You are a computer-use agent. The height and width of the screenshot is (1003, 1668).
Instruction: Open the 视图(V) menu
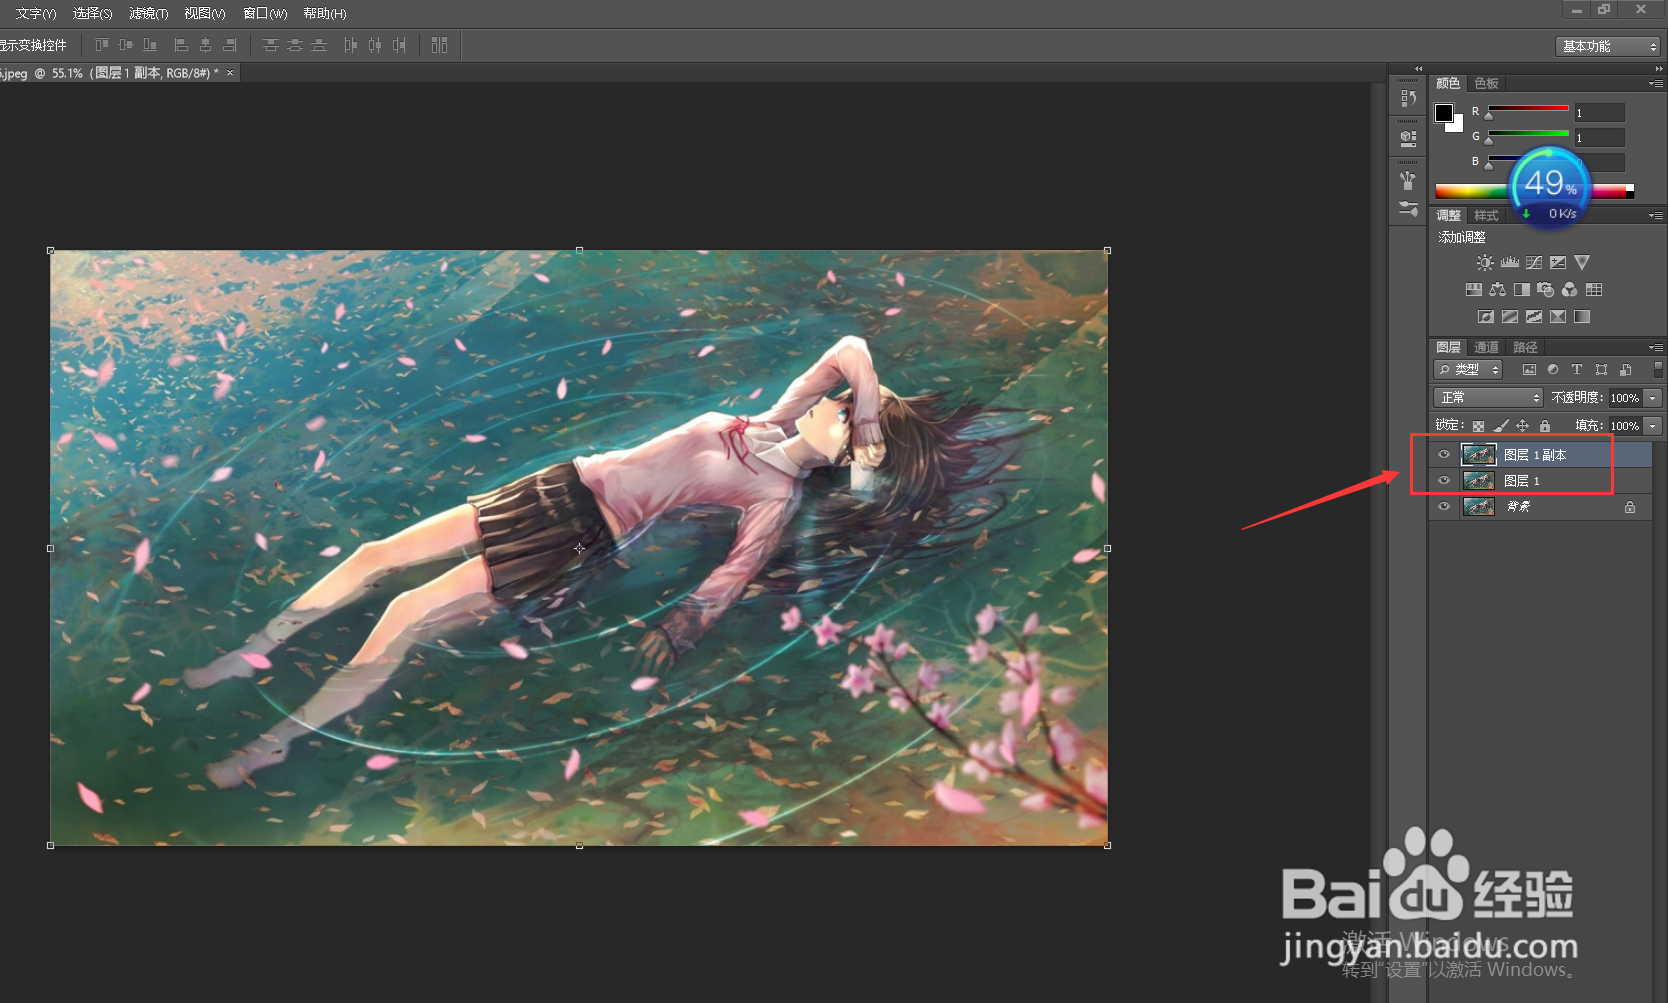(x=205, y=13)
